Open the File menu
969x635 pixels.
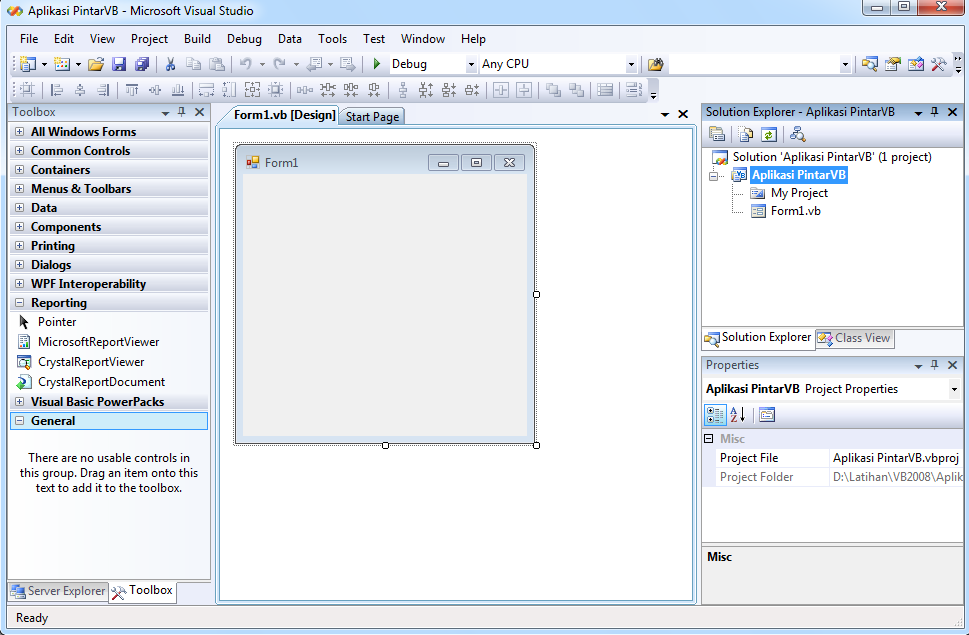pyautogui.click(x=29, y=39)
